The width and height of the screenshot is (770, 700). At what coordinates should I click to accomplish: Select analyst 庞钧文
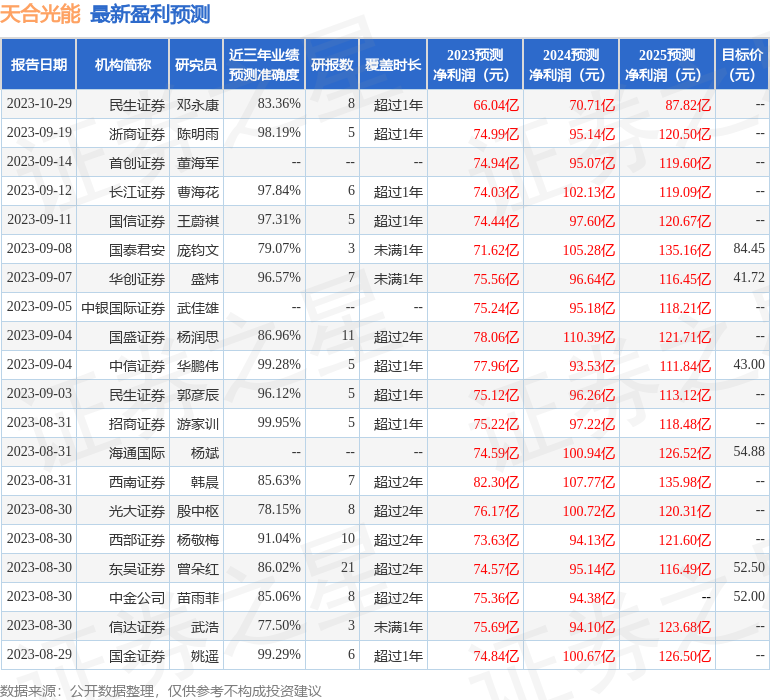198,250
